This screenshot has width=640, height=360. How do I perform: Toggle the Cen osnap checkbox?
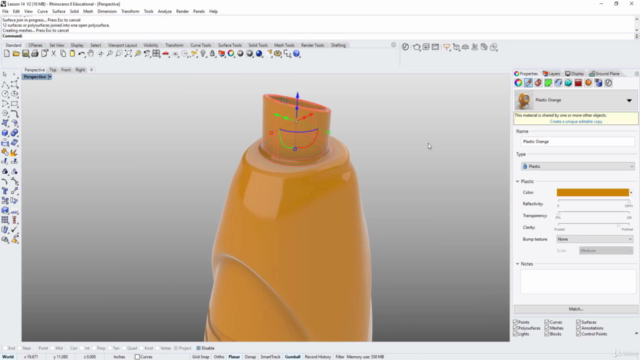[68, 348]
